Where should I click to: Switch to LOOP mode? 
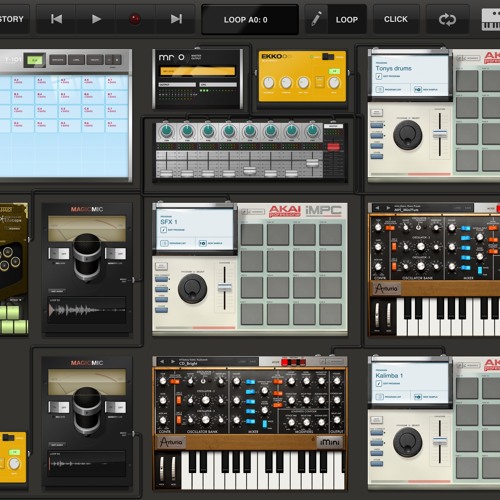pyautogui.click(x=347, y=20)
